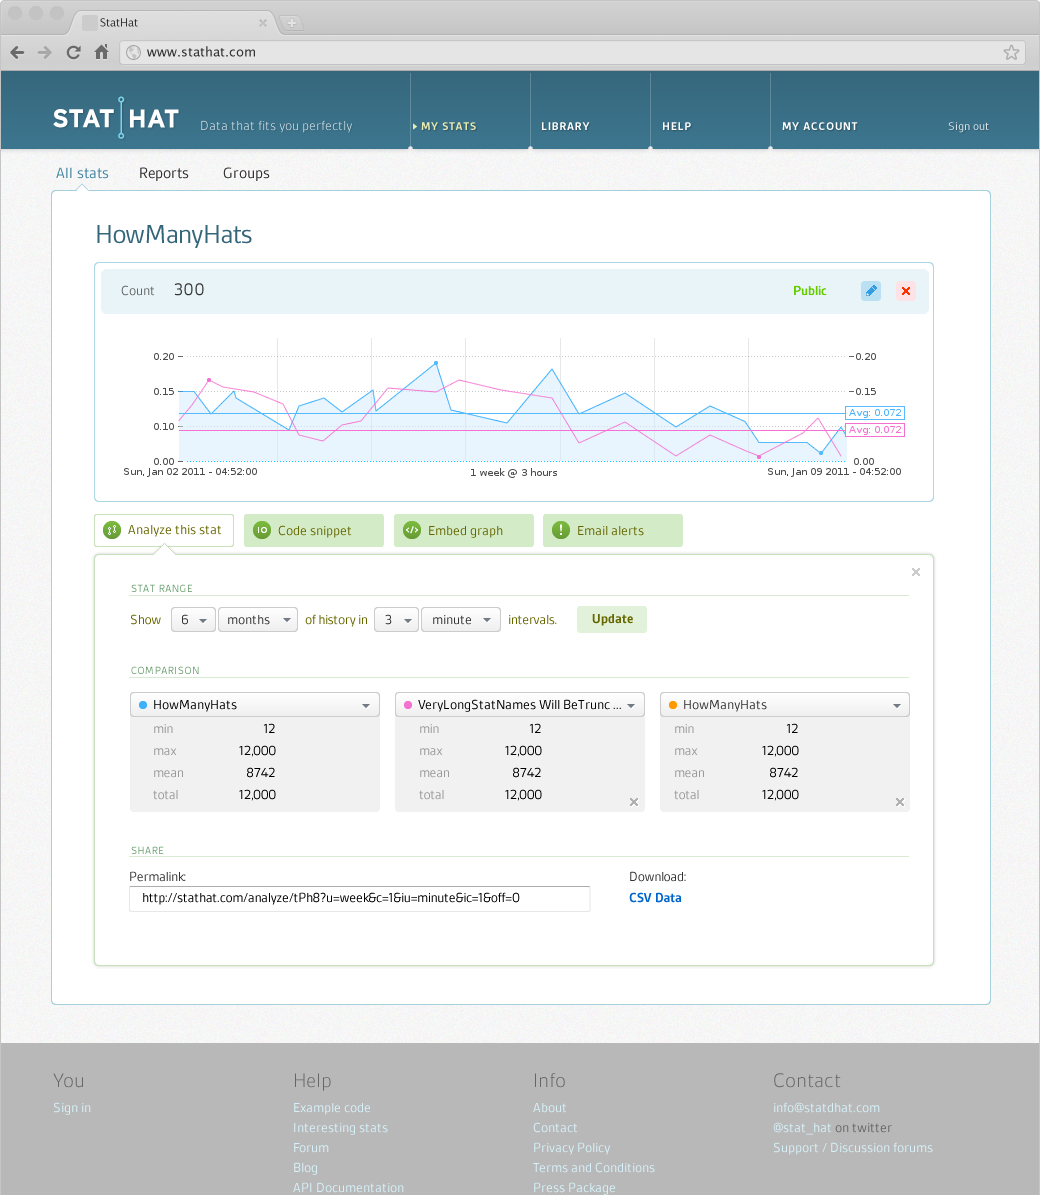
Task: Open the minute interval unit dropdown
Action: pos(461,620)
